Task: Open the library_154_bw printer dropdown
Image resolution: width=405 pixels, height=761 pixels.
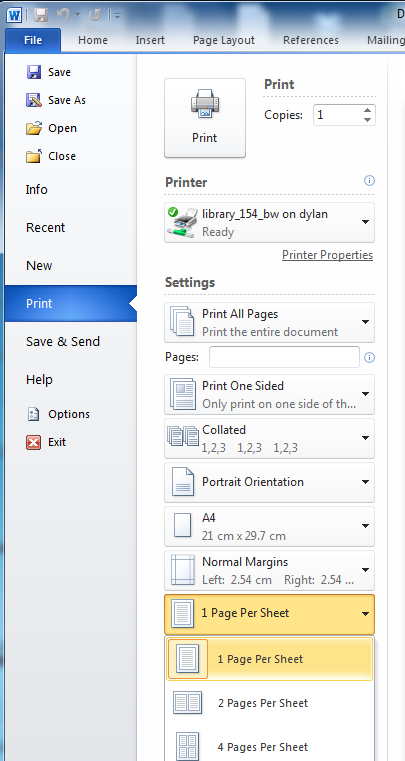Action: 270,222
